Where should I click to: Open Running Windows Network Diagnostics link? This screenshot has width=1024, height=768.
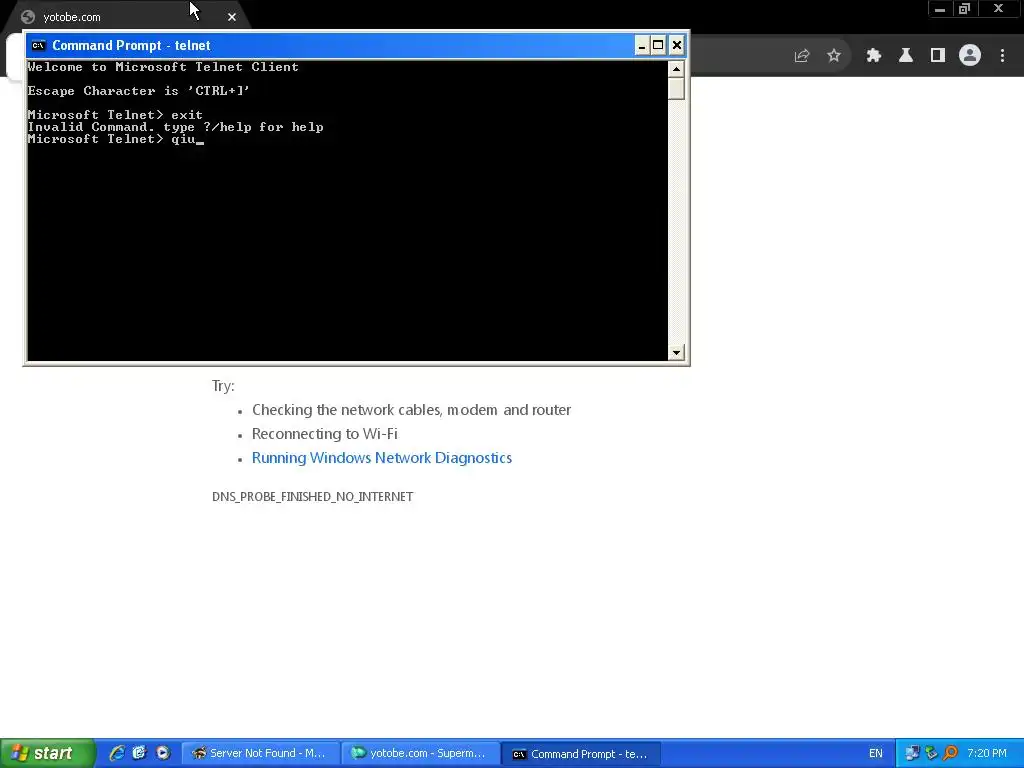click(x=382, y=458)
